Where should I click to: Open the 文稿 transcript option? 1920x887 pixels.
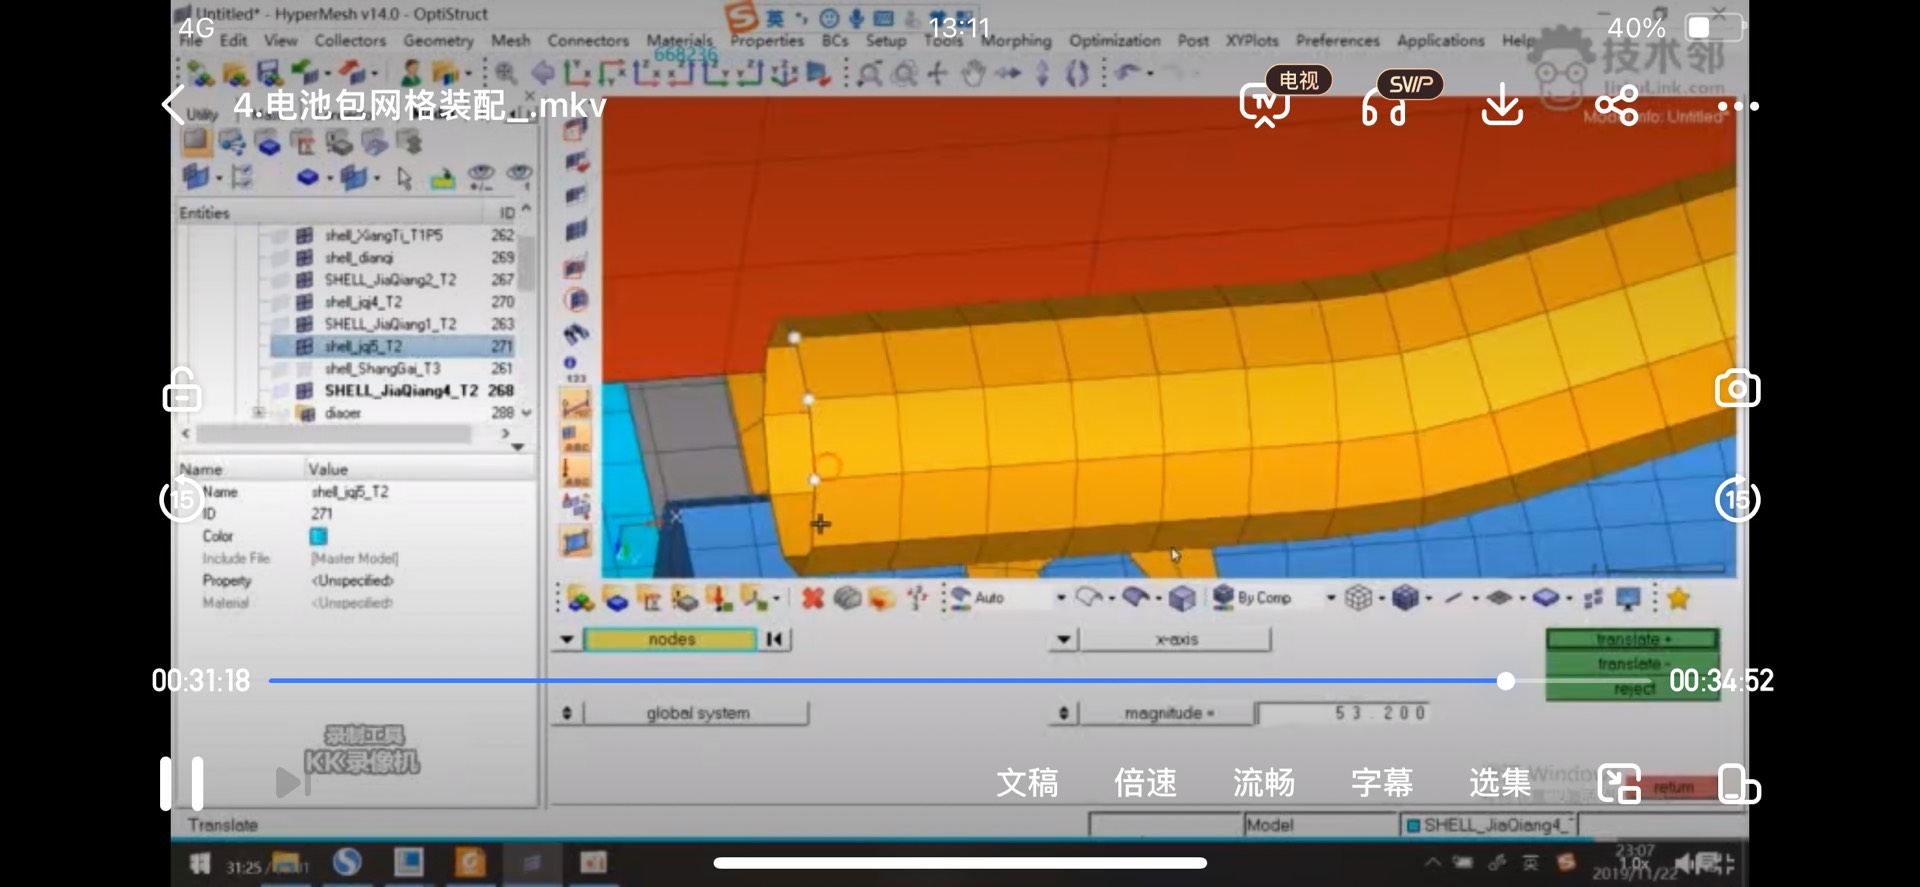pyautogui.click(x=1027, y=782)
